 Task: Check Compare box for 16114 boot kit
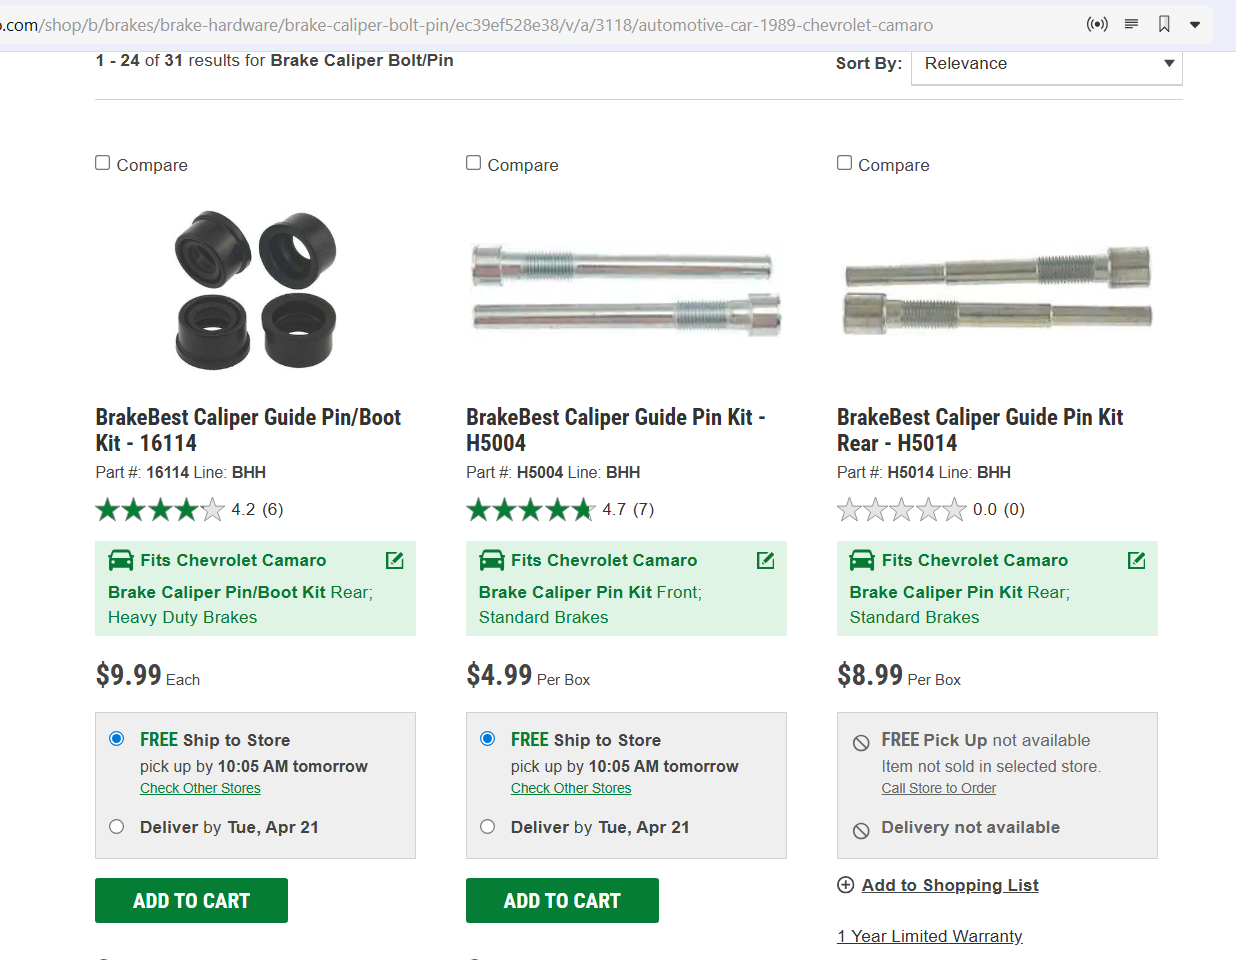tap(103, 163)
